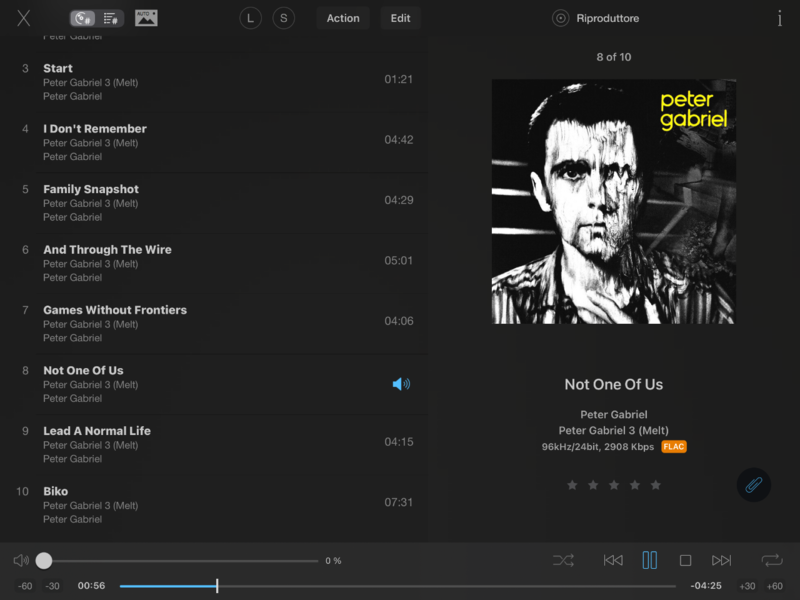Toggle auto artwork display
This screenshot has height=600, width=800.
click(146, 18)
